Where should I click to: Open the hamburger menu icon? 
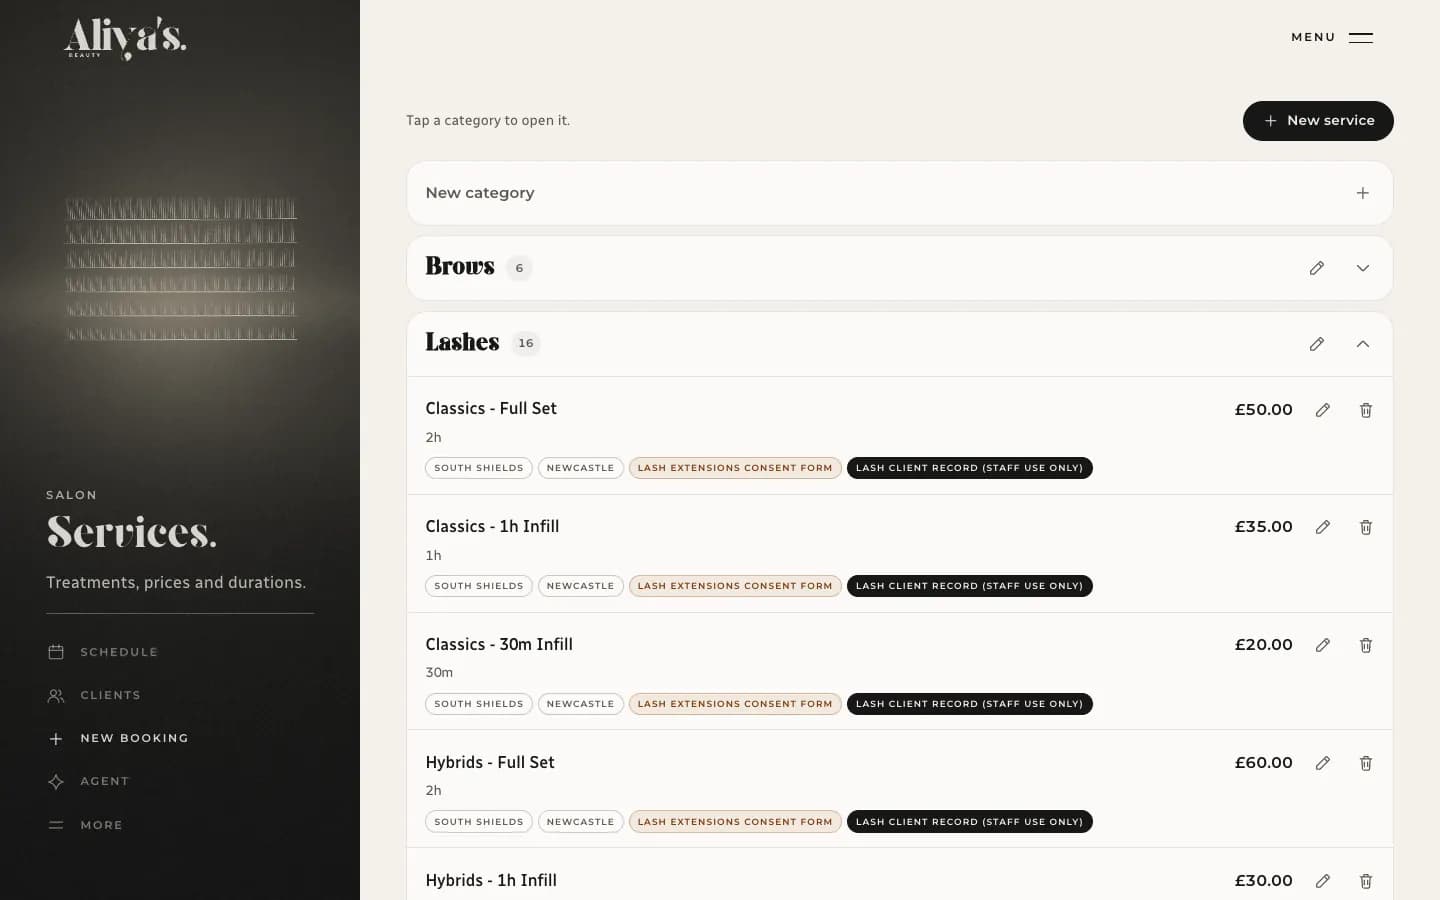coord(1361,38)
